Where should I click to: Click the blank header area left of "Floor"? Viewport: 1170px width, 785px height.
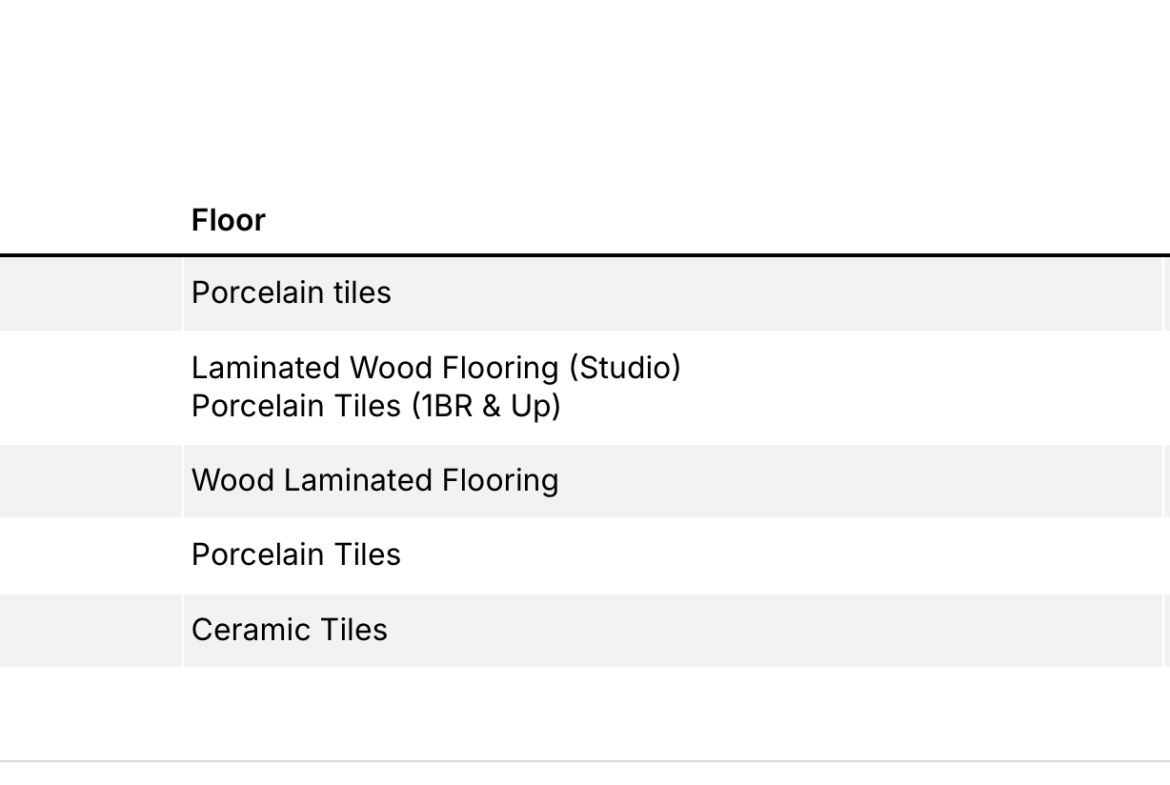(90, 221)
